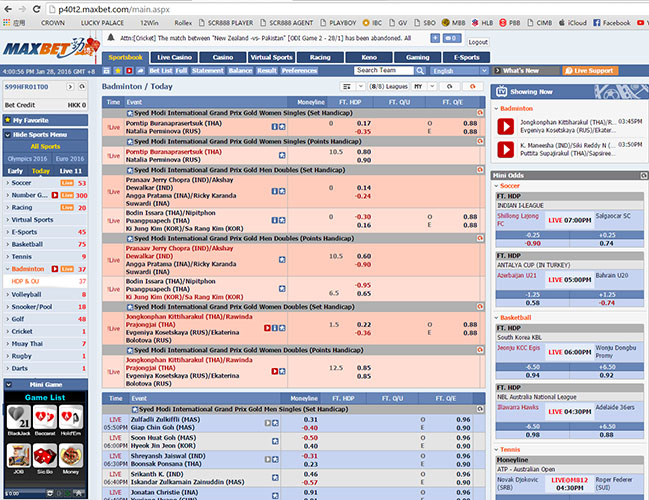Viewport: 649px width, 500px height.
Task: Play Jongkonphan Kittiharakul live stream
Action: coord(505,126)
